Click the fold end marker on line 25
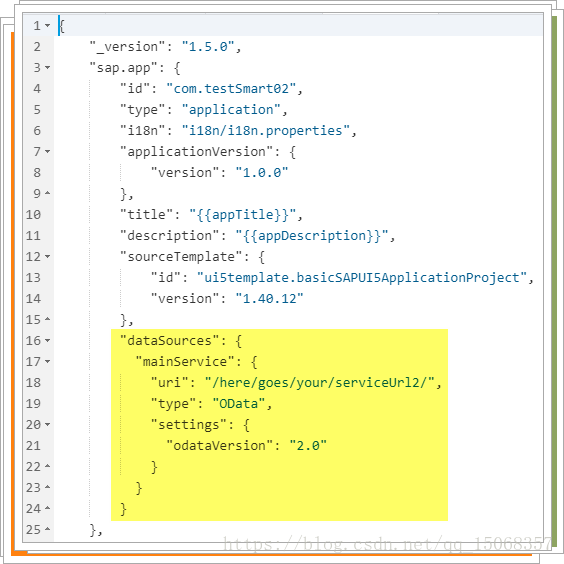Screen dimensions: 564x564 [47, 529]
